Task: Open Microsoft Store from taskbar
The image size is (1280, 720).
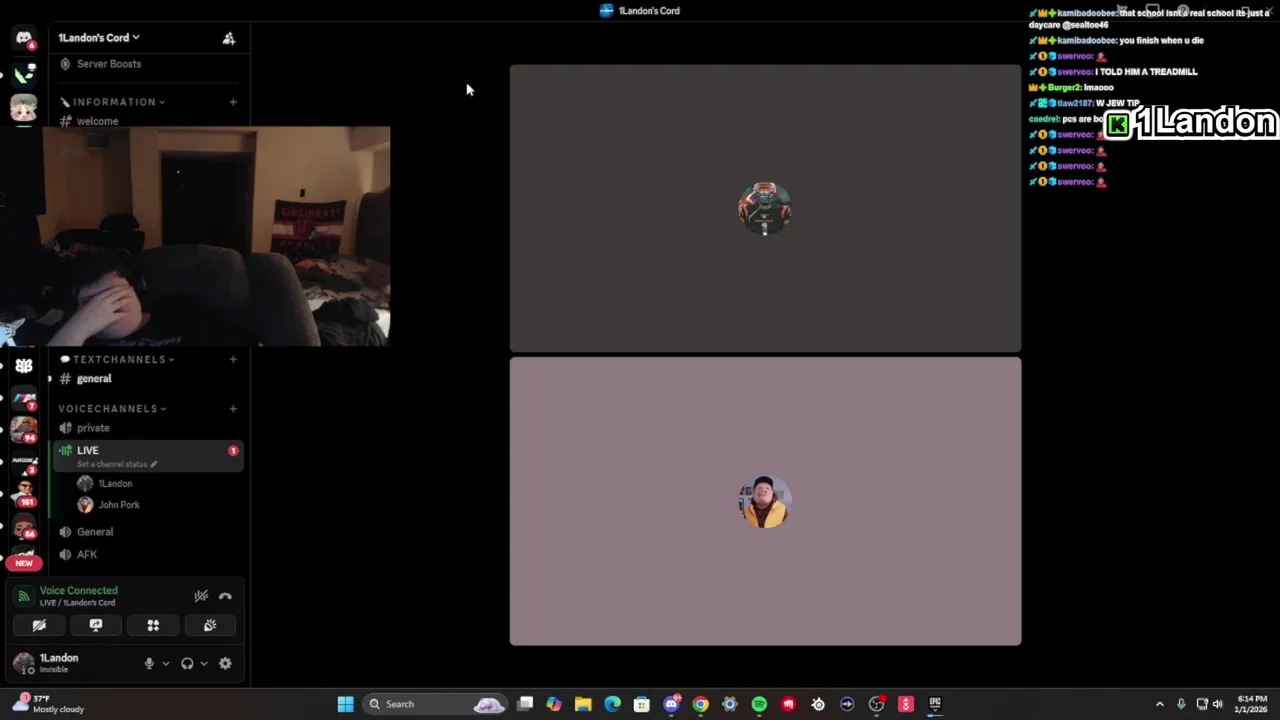Action: pos(642,704)
